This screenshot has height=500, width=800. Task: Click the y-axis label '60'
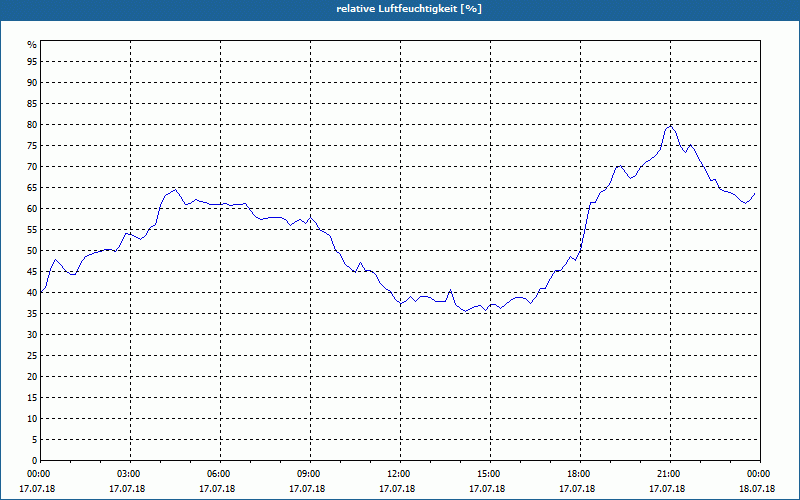tap(32, 209)
